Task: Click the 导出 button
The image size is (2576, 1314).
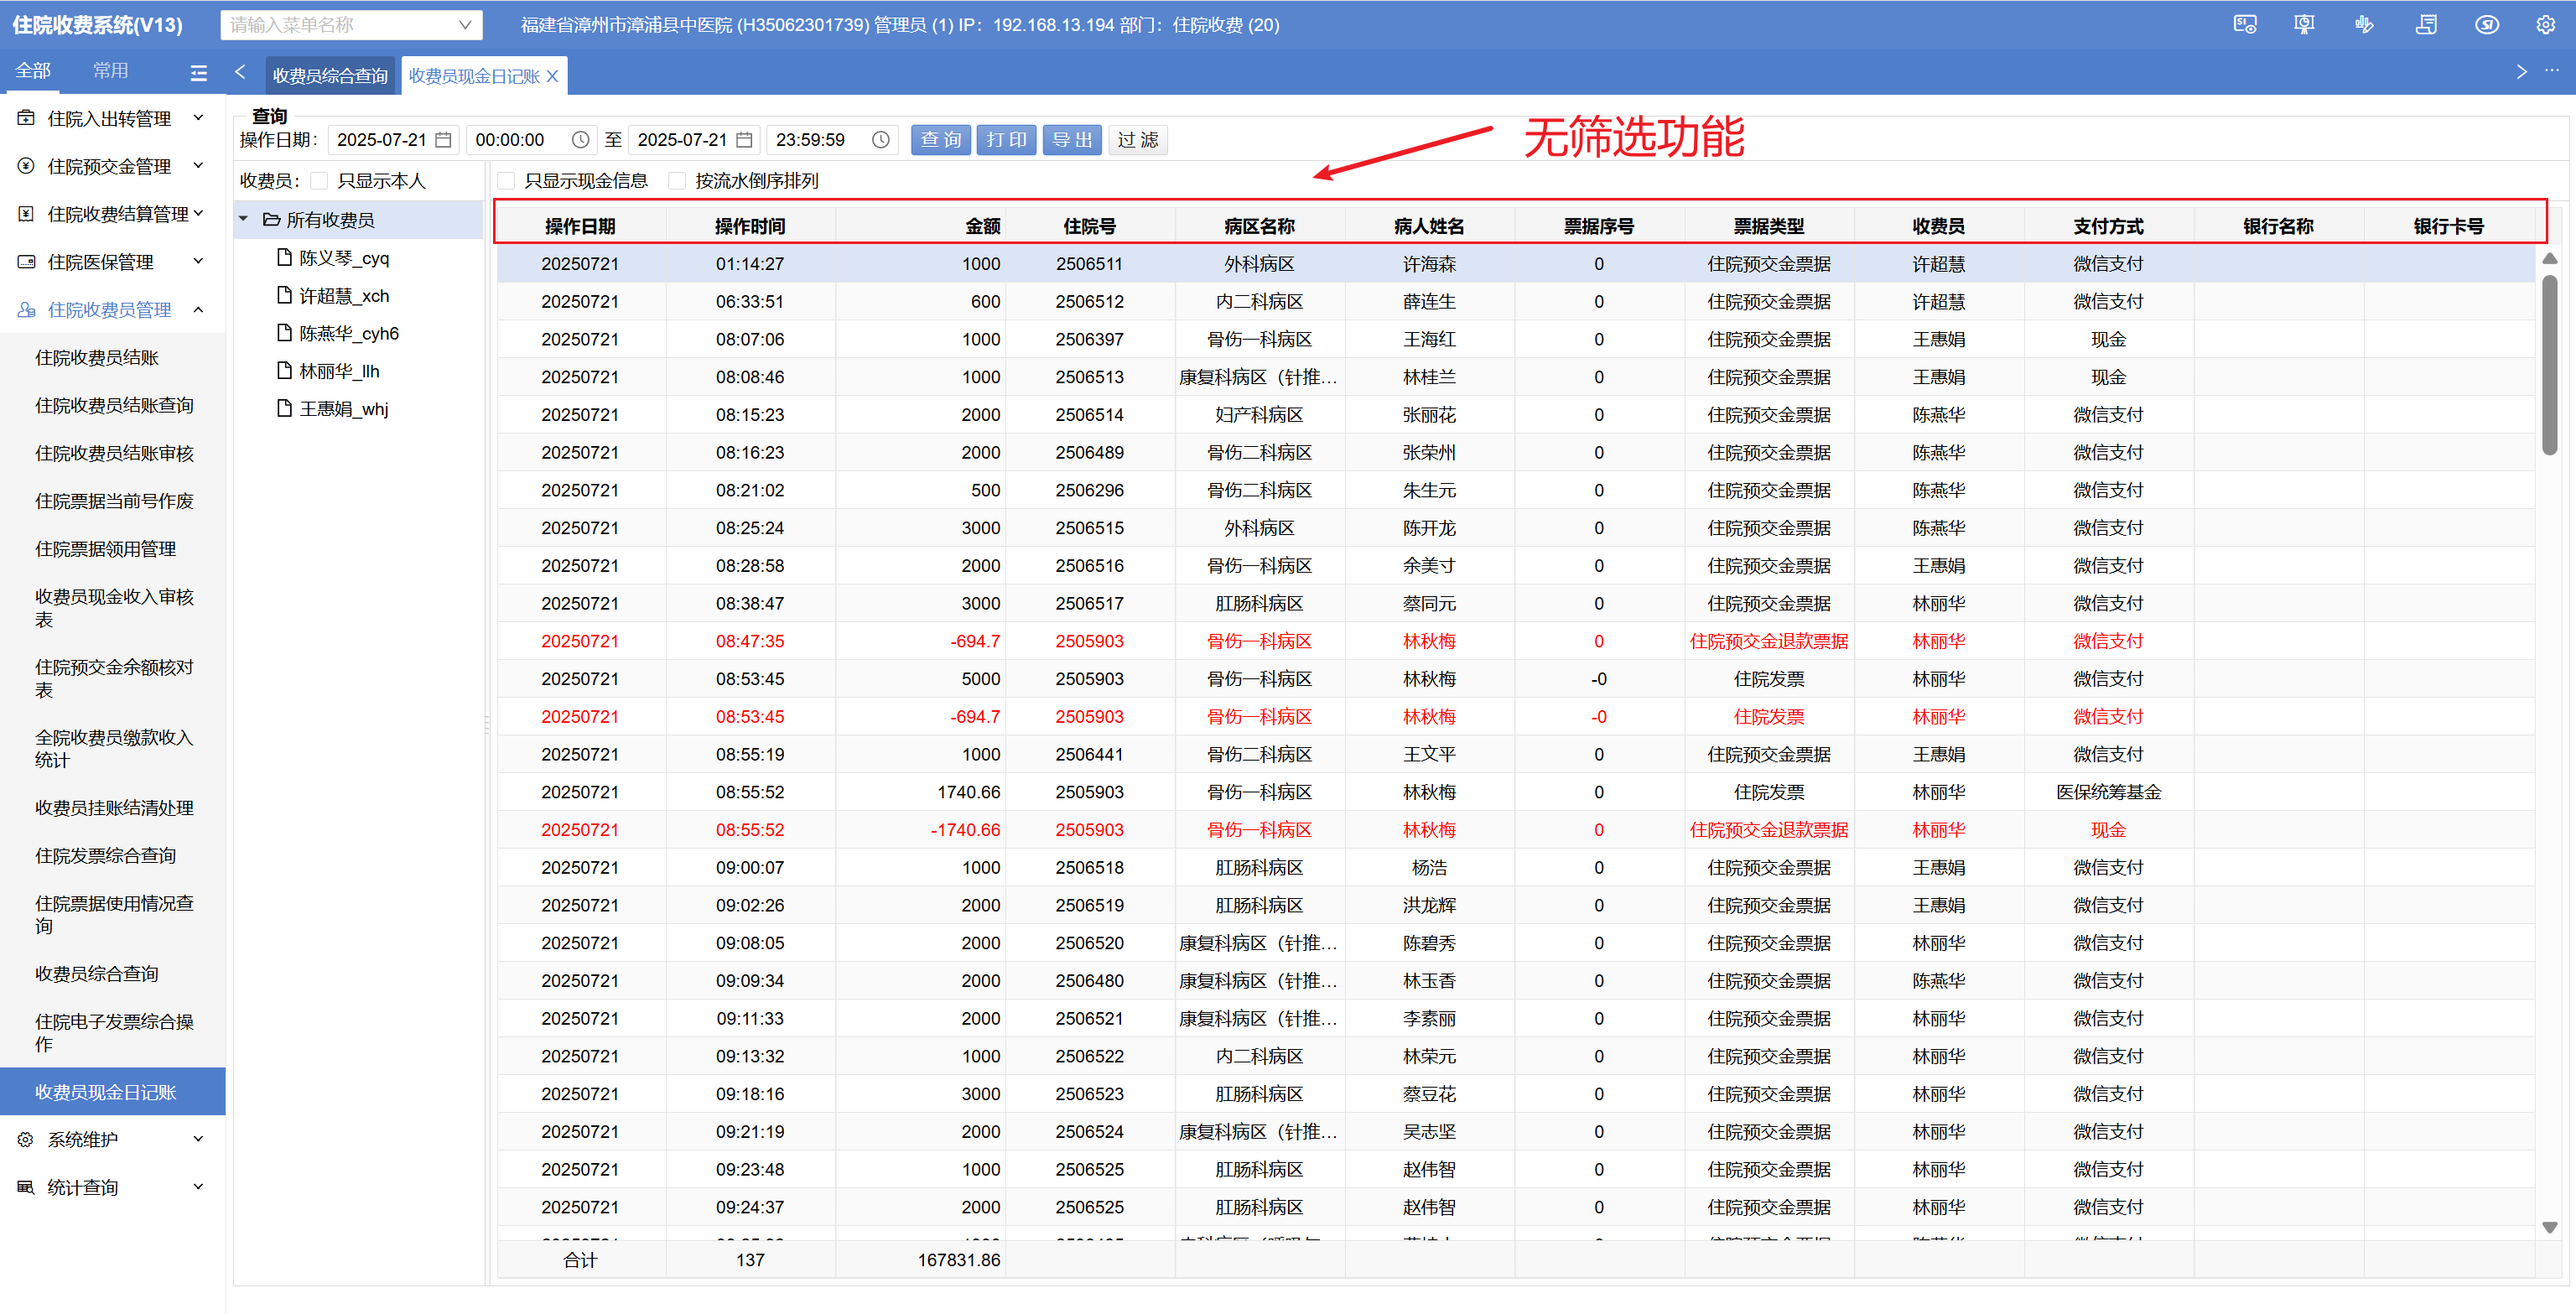Action: [x=1072, y=140]
